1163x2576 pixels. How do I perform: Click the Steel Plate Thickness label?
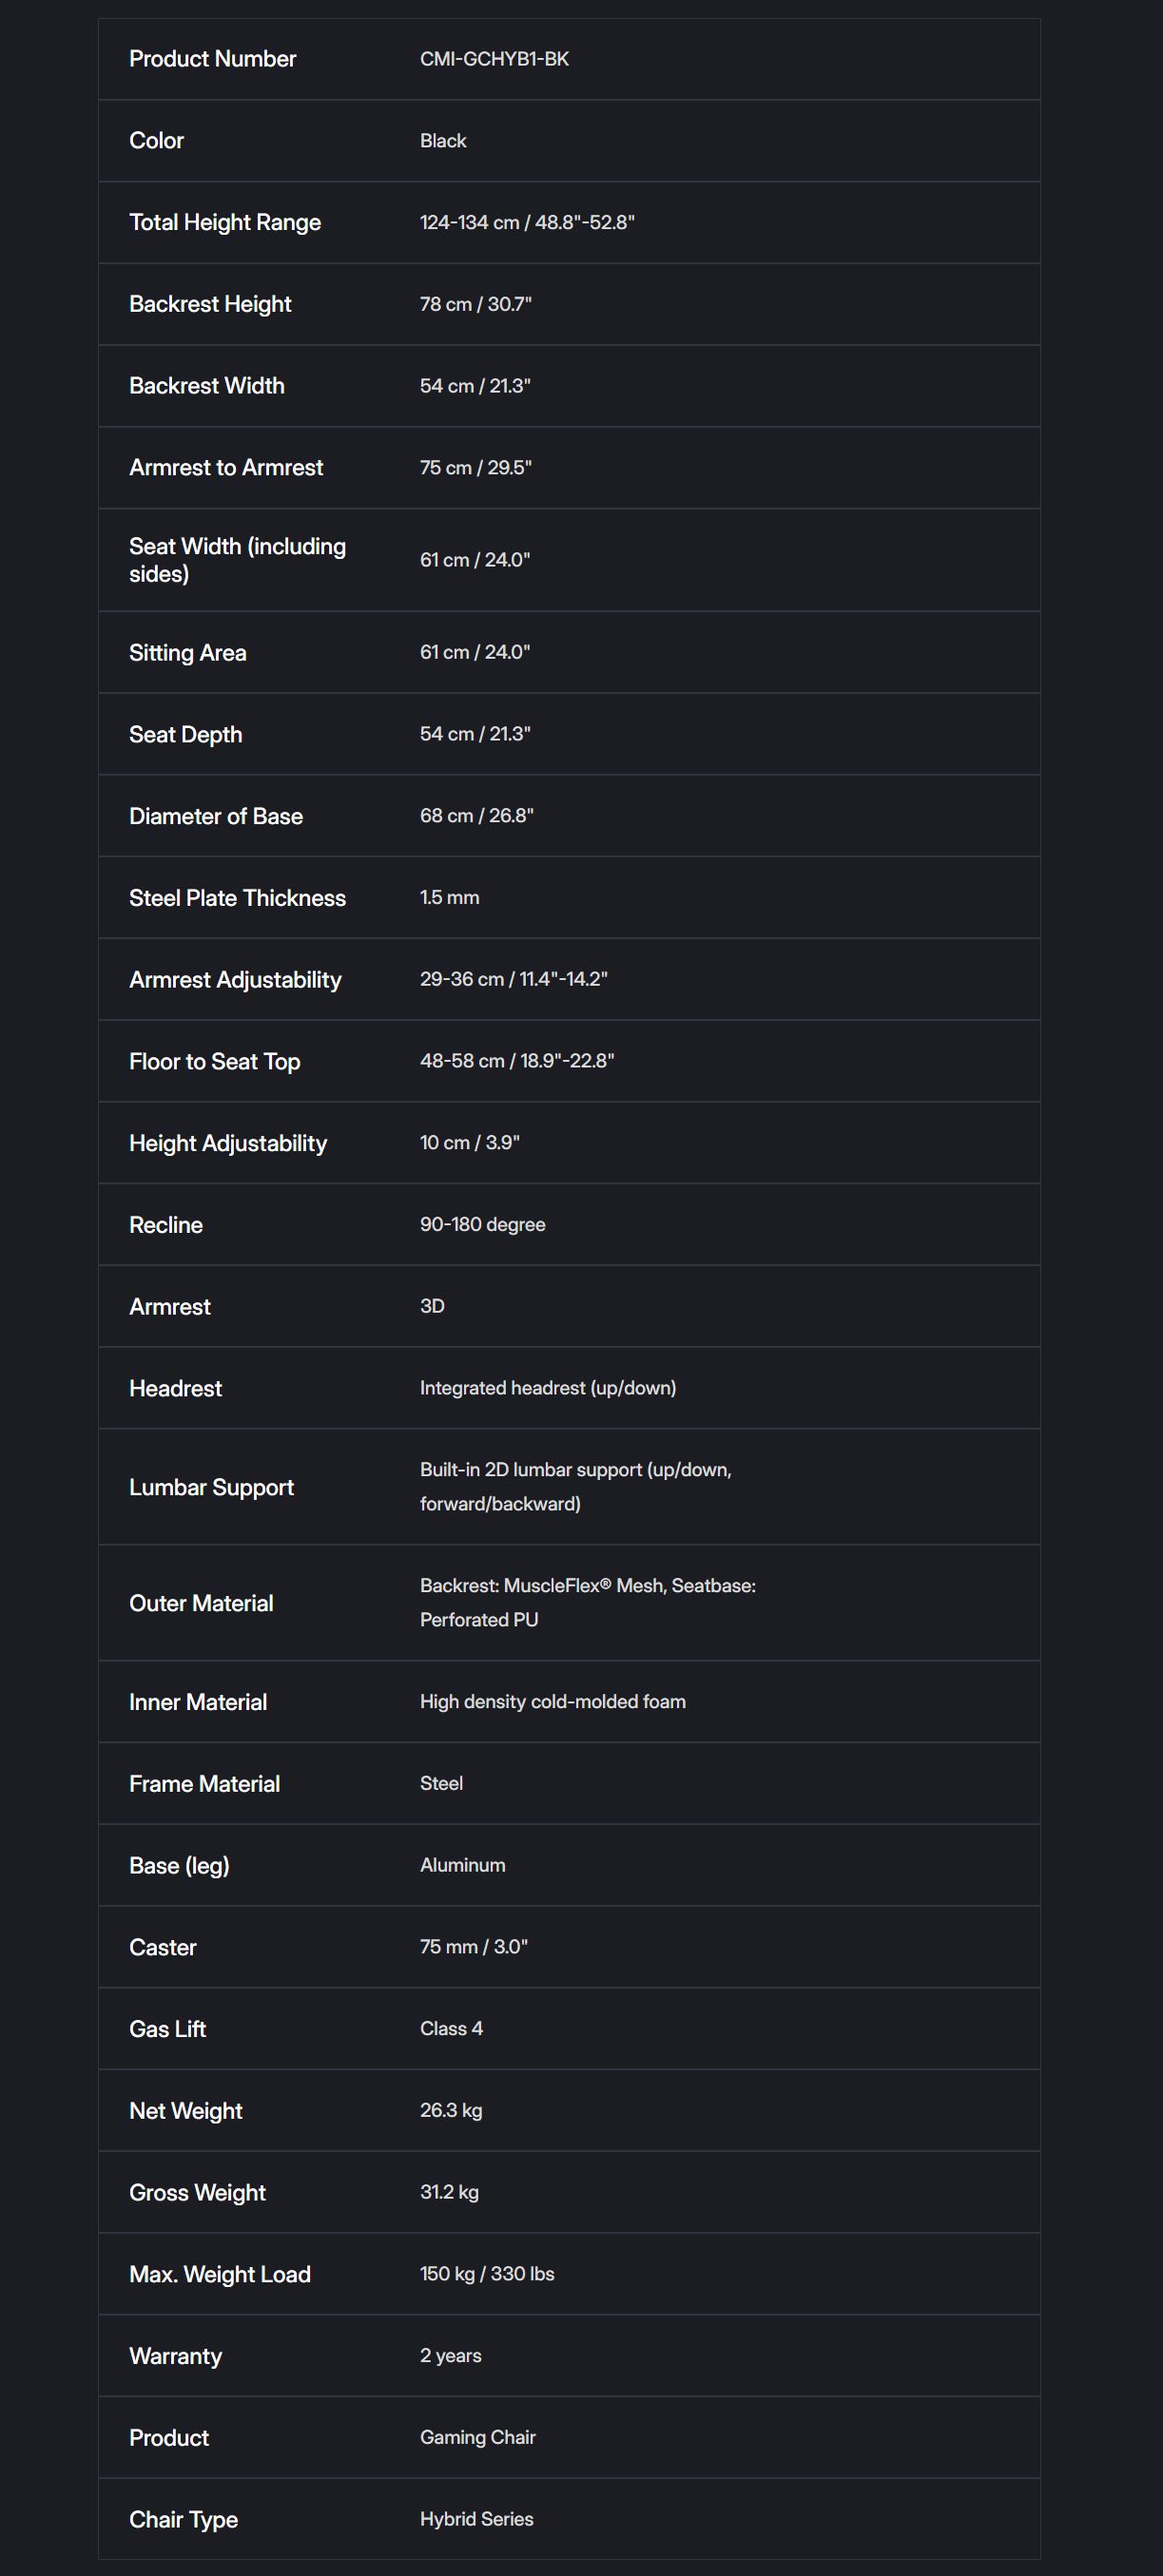(x=237, y=898)
